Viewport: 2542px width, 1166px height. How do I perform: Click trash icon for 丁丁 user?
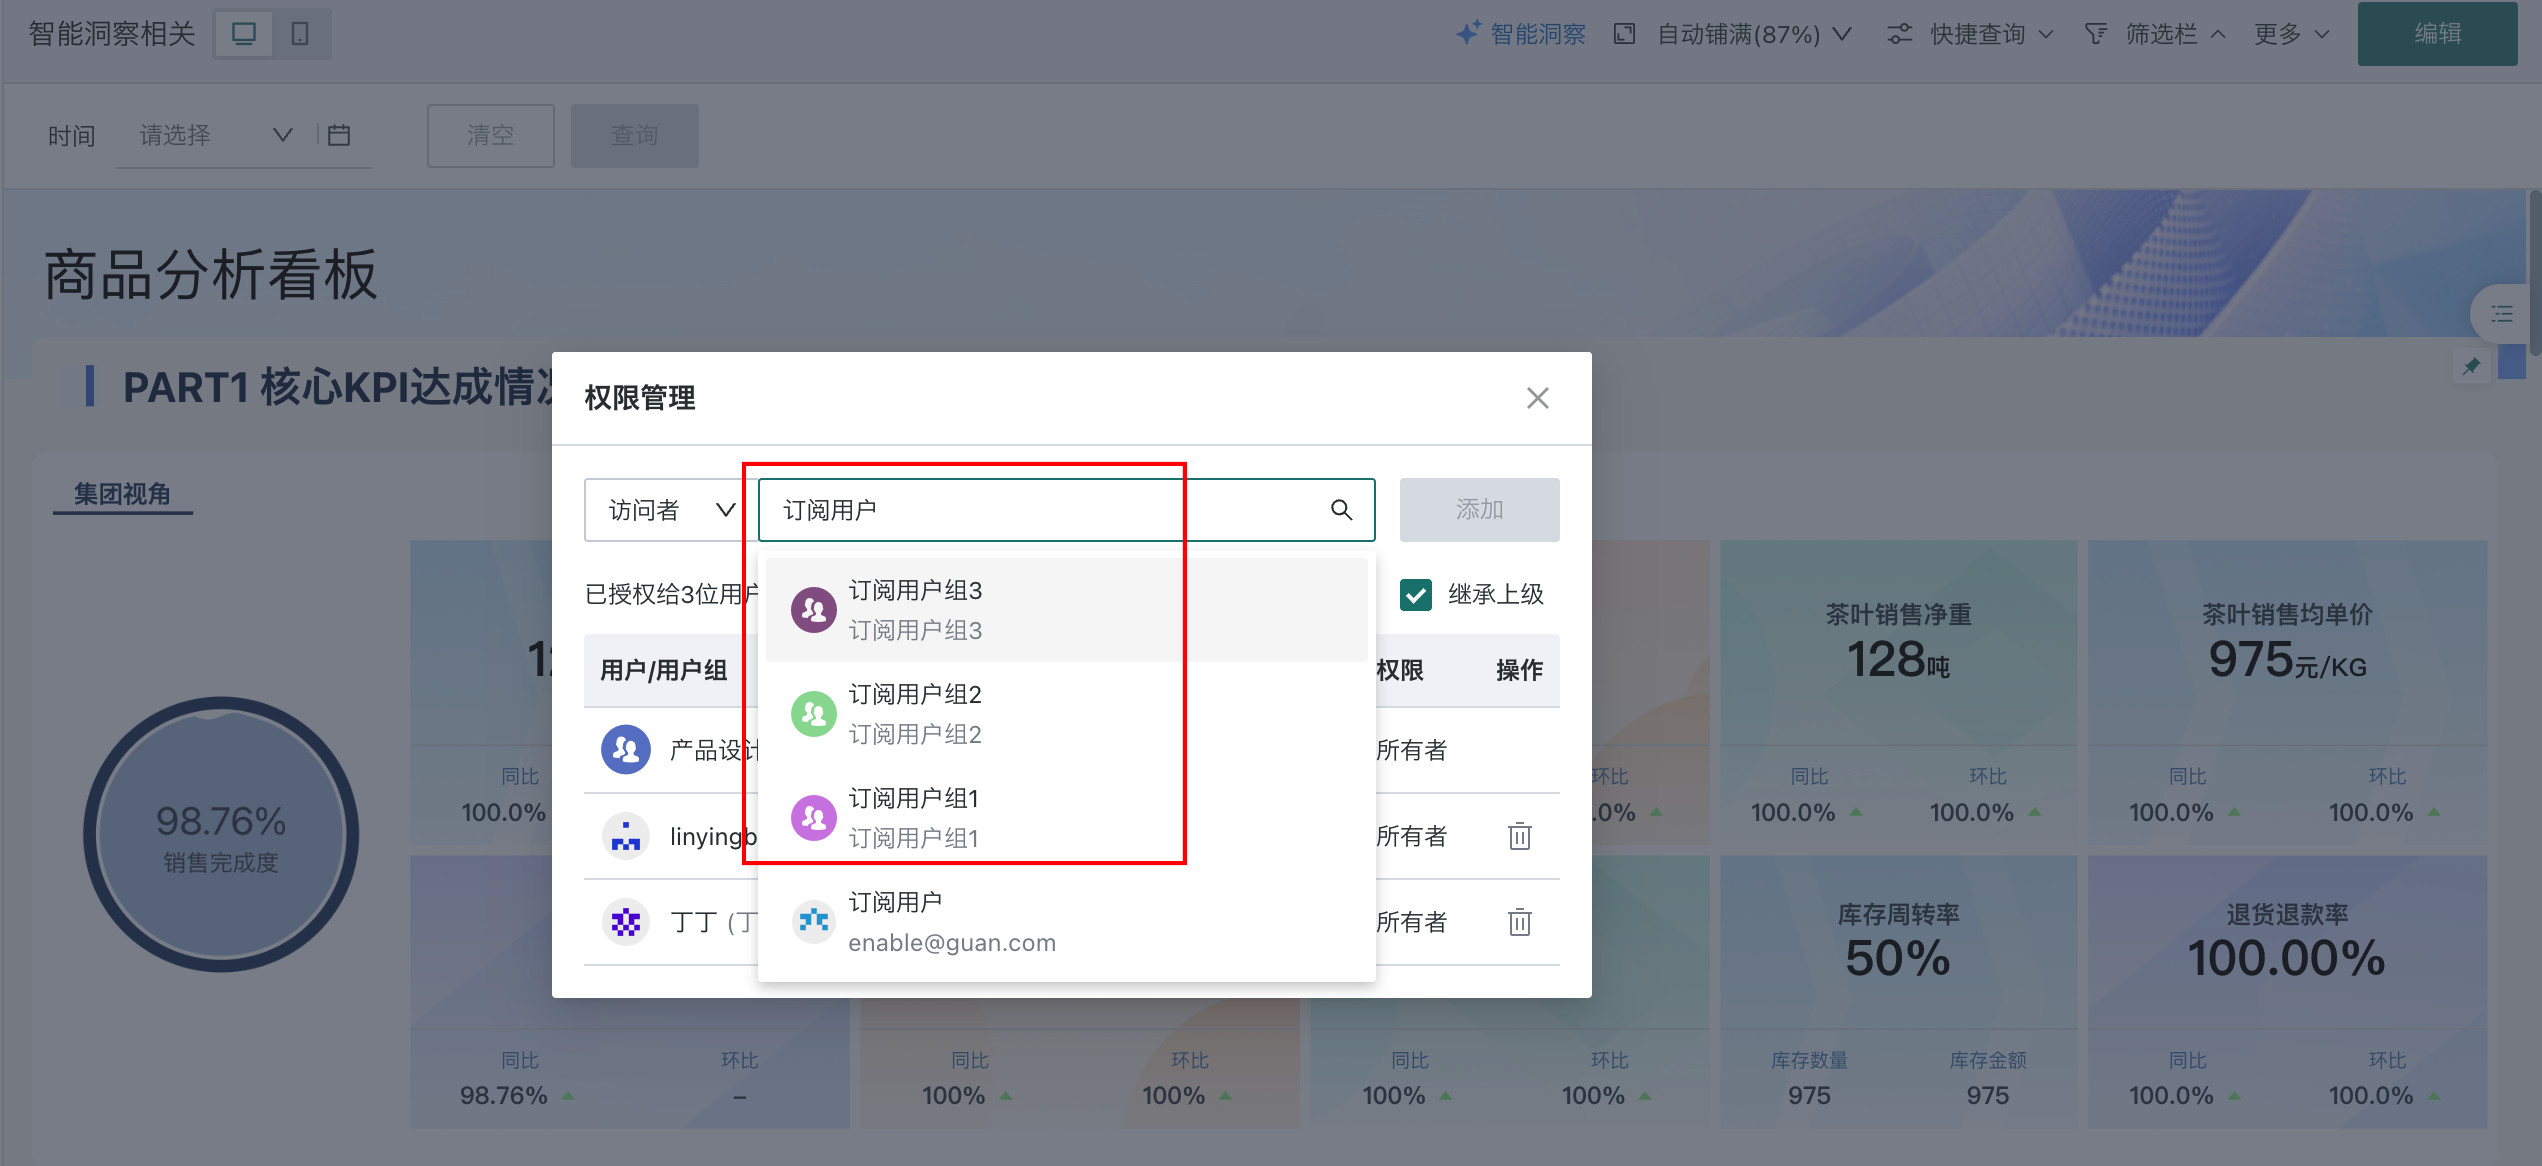pos(1519,922)
